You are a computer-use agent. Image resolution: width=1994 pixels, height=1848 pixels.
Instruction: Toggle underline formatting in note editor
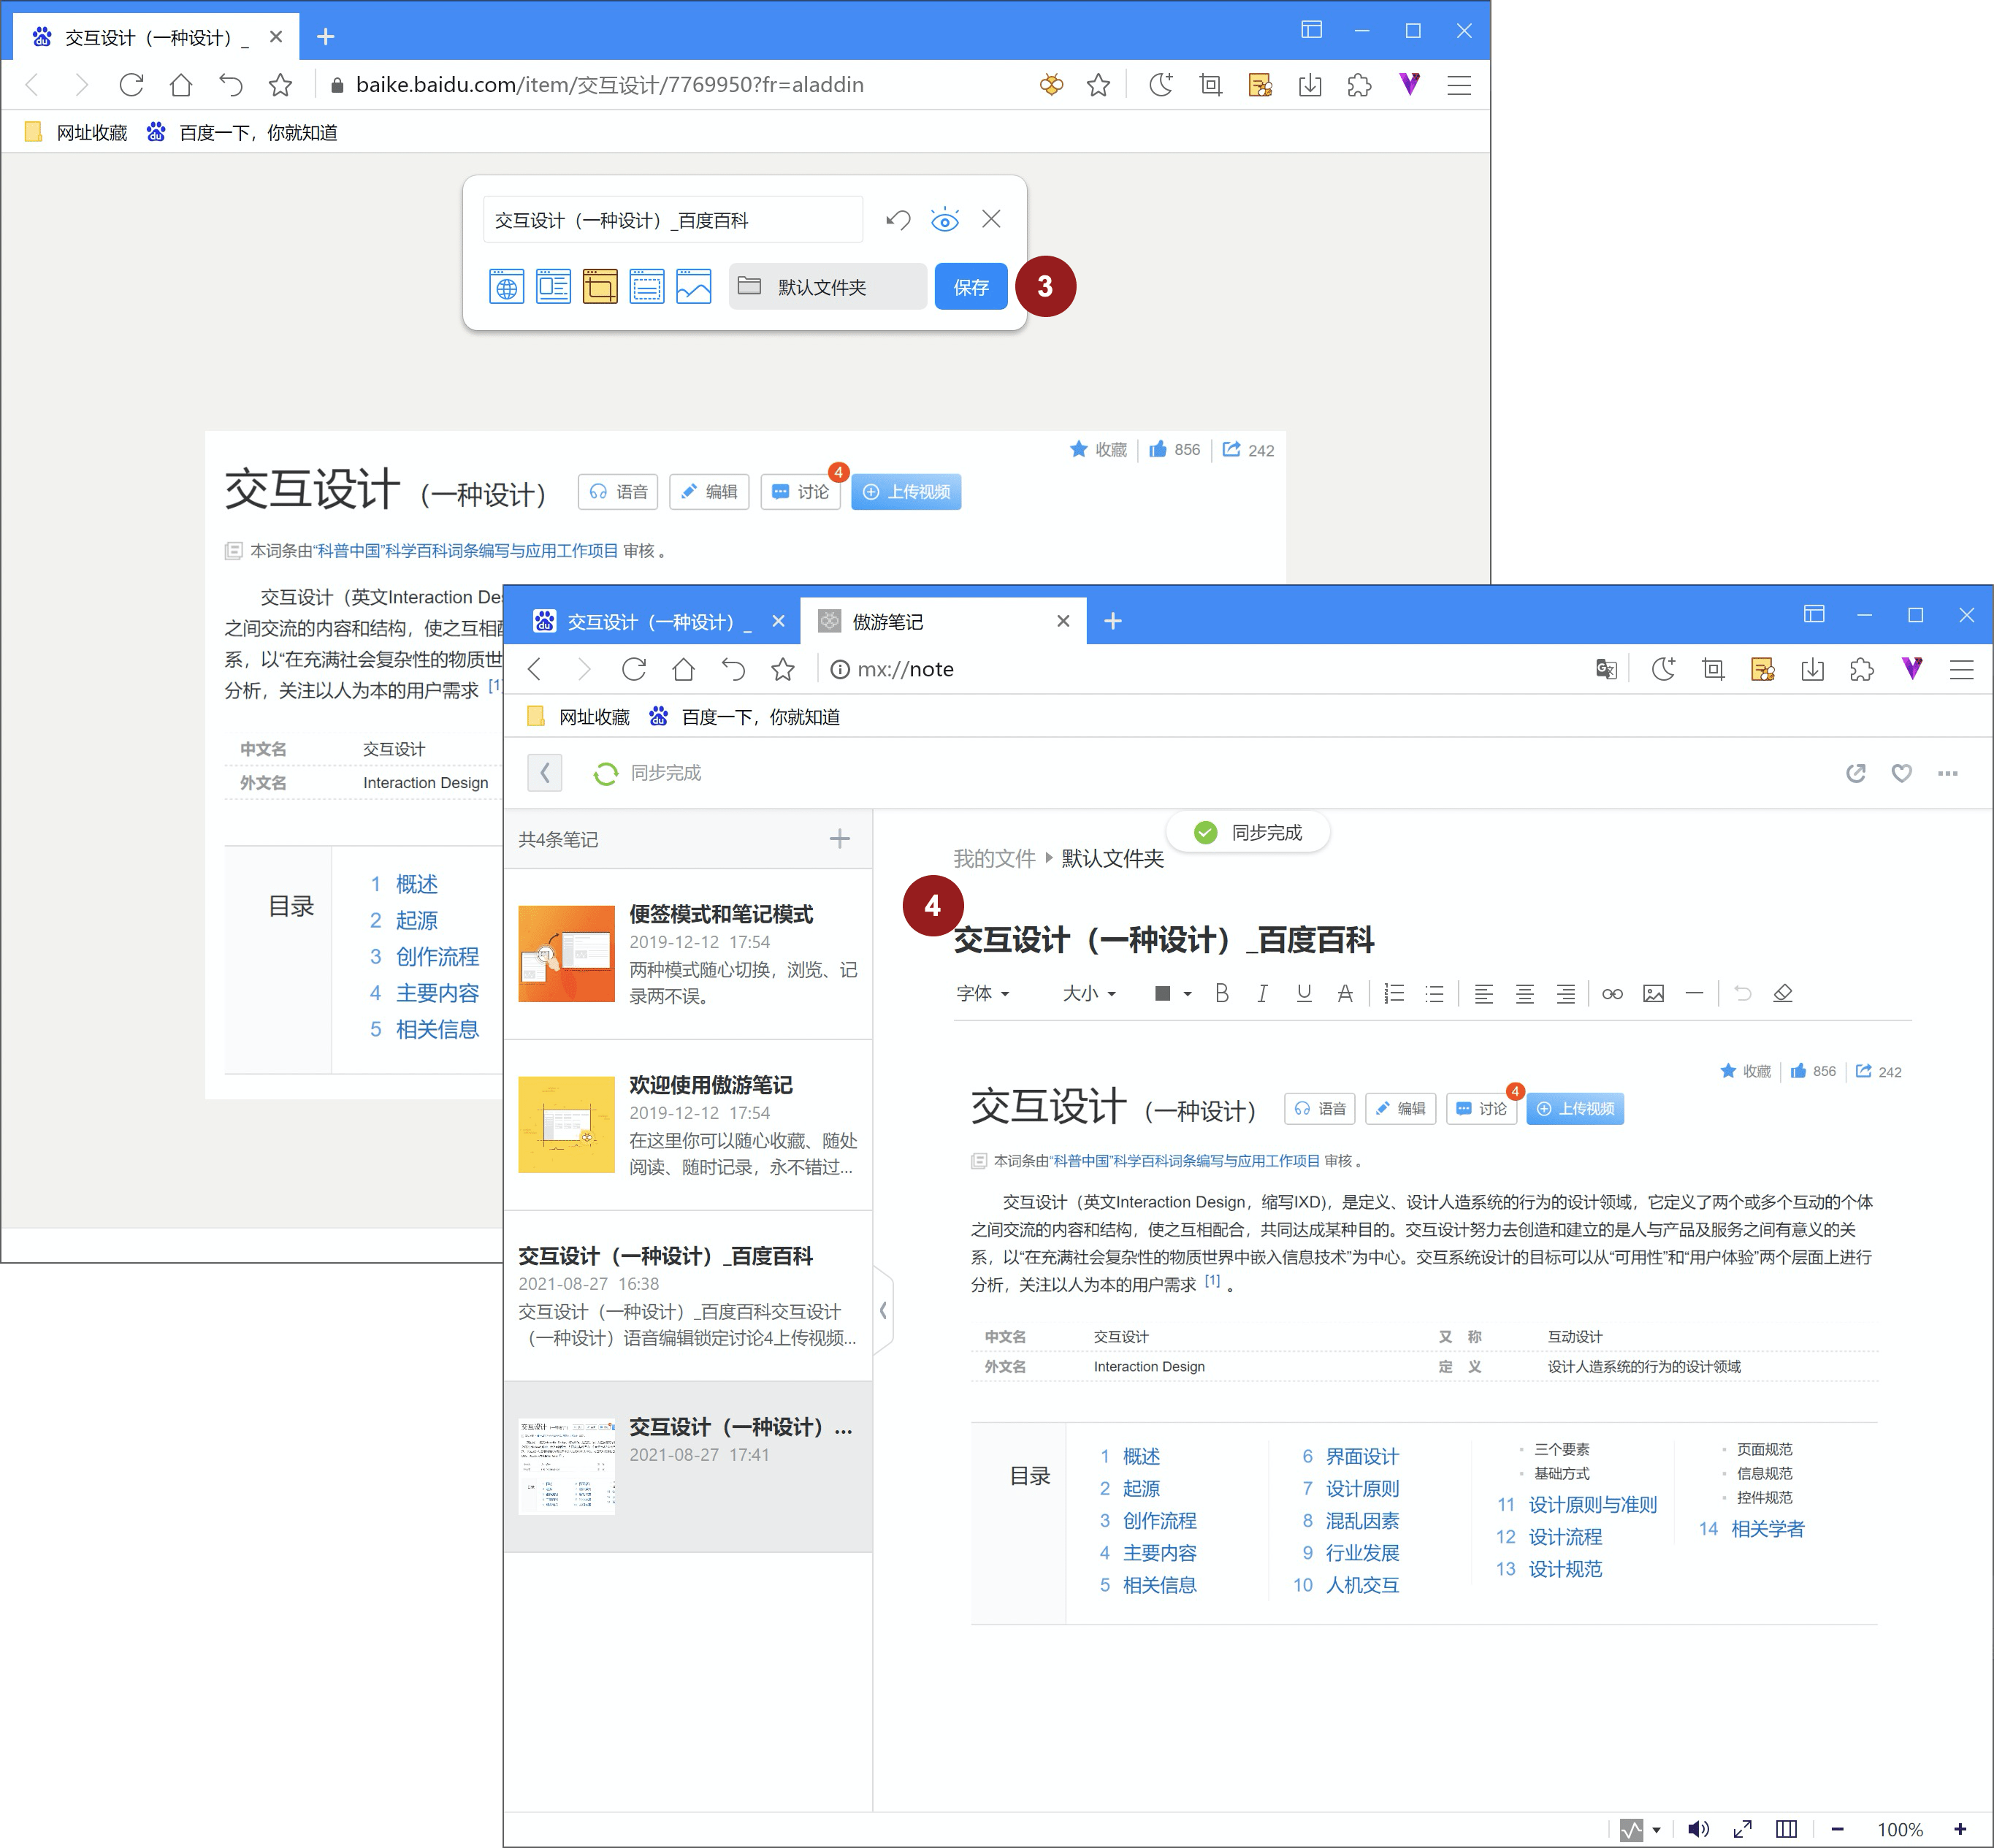(x=1304, y=994)
